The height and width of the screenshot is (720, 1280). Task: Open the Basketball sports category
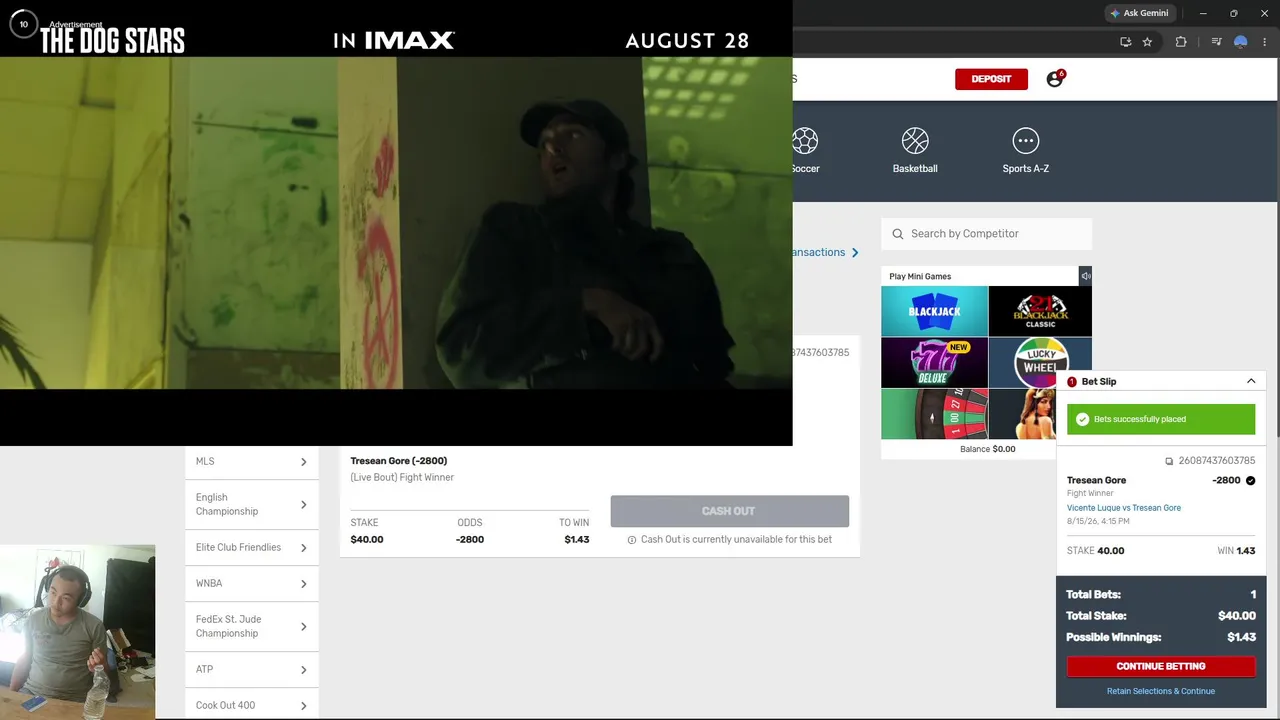[x=915, y=150]
